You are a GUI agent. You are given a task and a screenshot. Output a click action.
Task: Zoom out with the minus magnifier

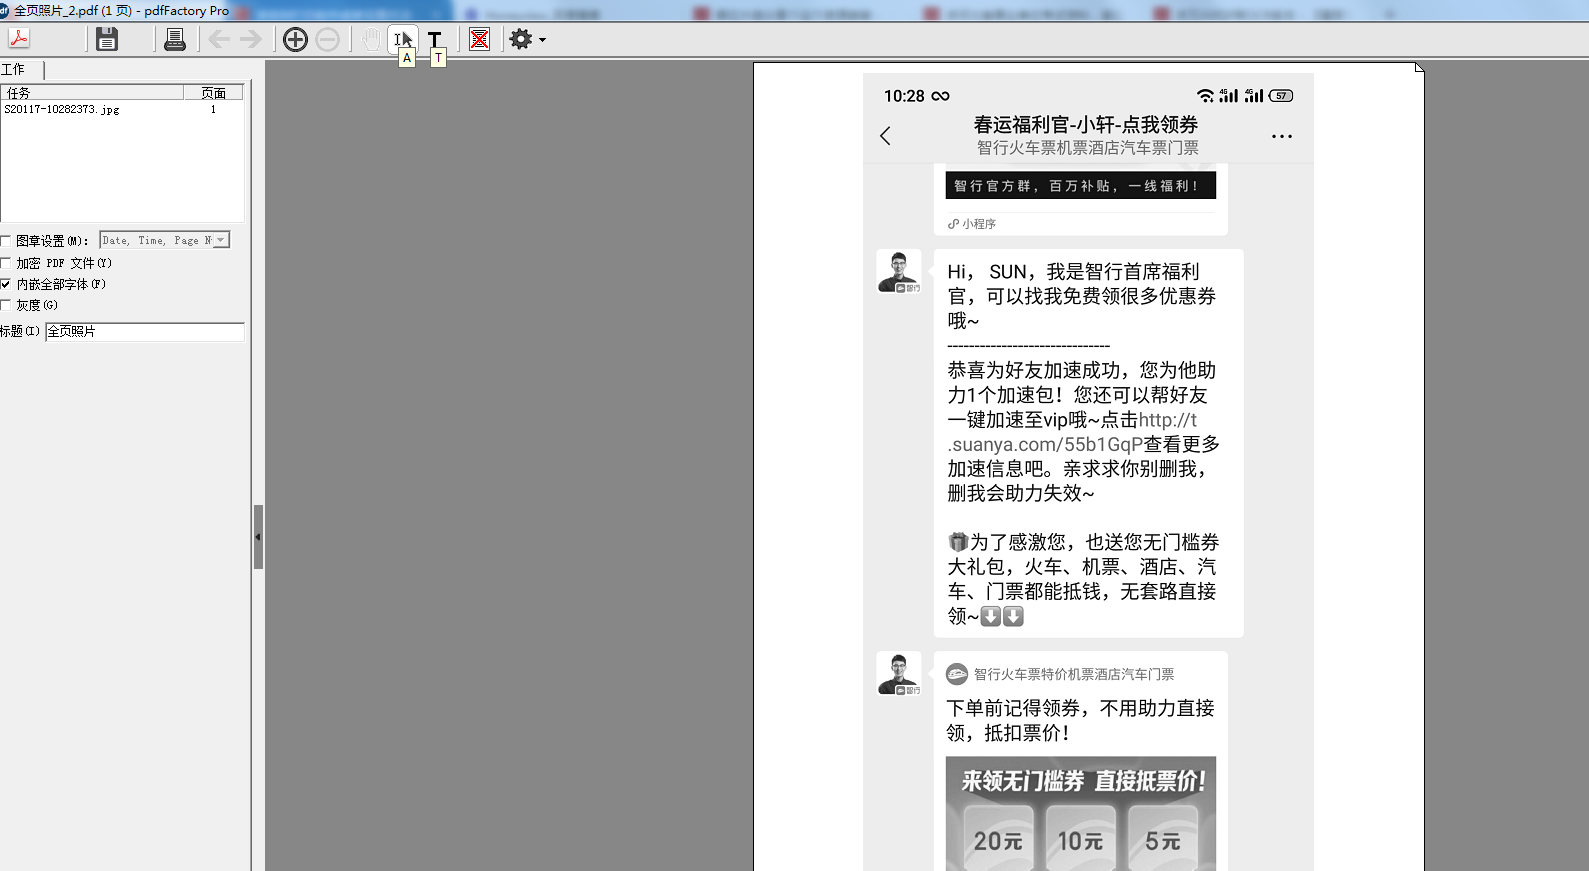pos(327,39)
